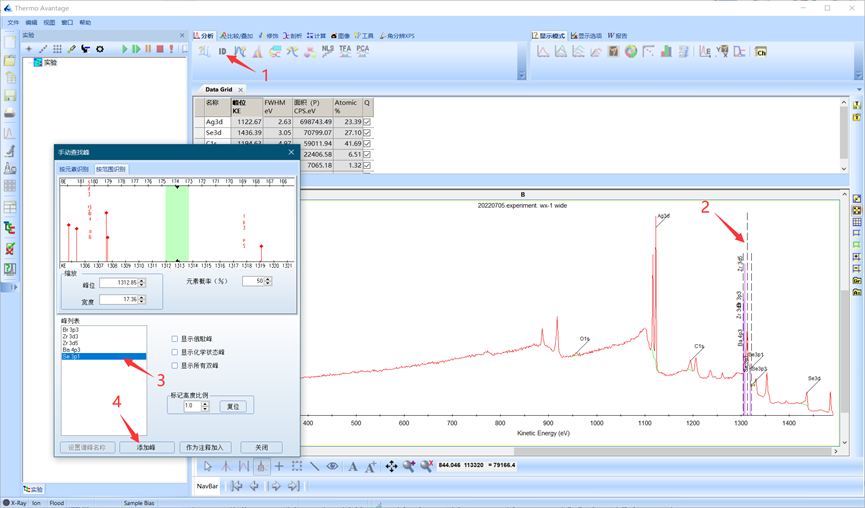The image size is (865, 508).
Task: Select Se 3p1 in the peak list
Action: (102, 356)
